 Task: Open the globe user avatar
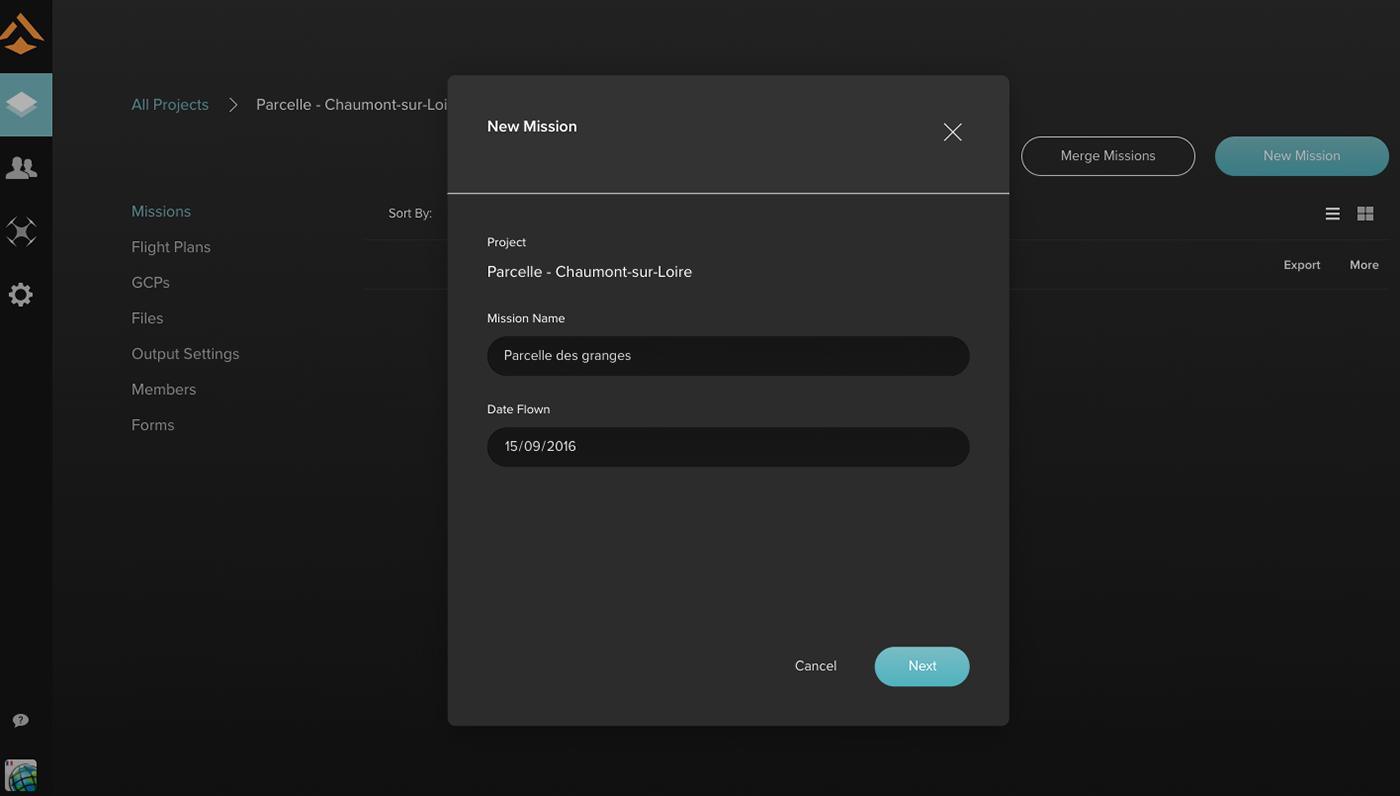point(21,776)
